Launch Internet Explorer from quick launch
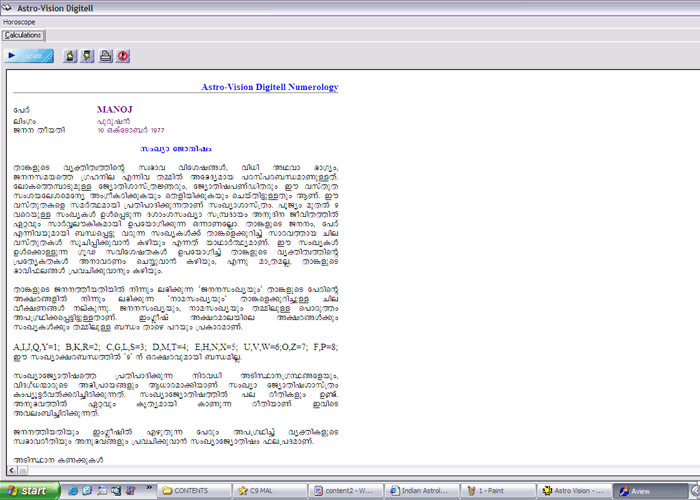Image resolution: width=700 pixels, height=500 pixels. 72,491
